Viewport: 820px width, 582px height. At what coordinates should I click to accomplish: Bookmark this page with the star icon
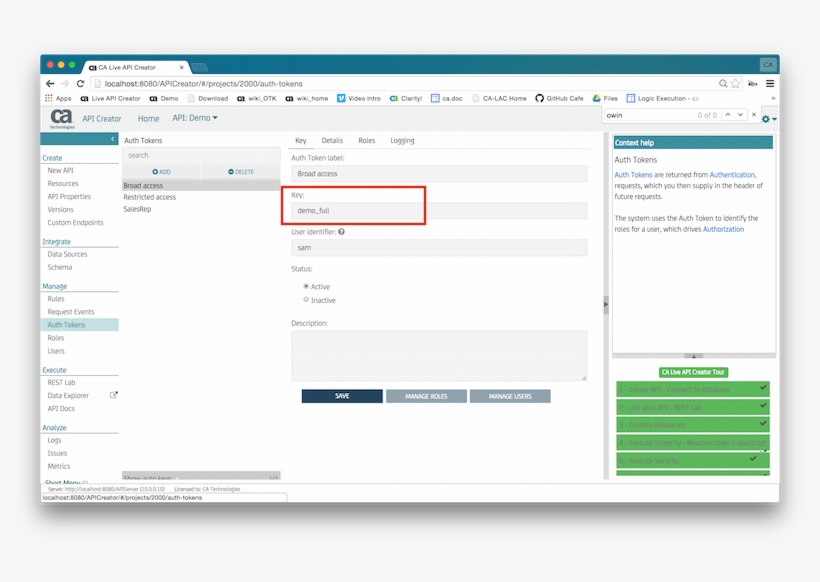(x=736, y=84)
